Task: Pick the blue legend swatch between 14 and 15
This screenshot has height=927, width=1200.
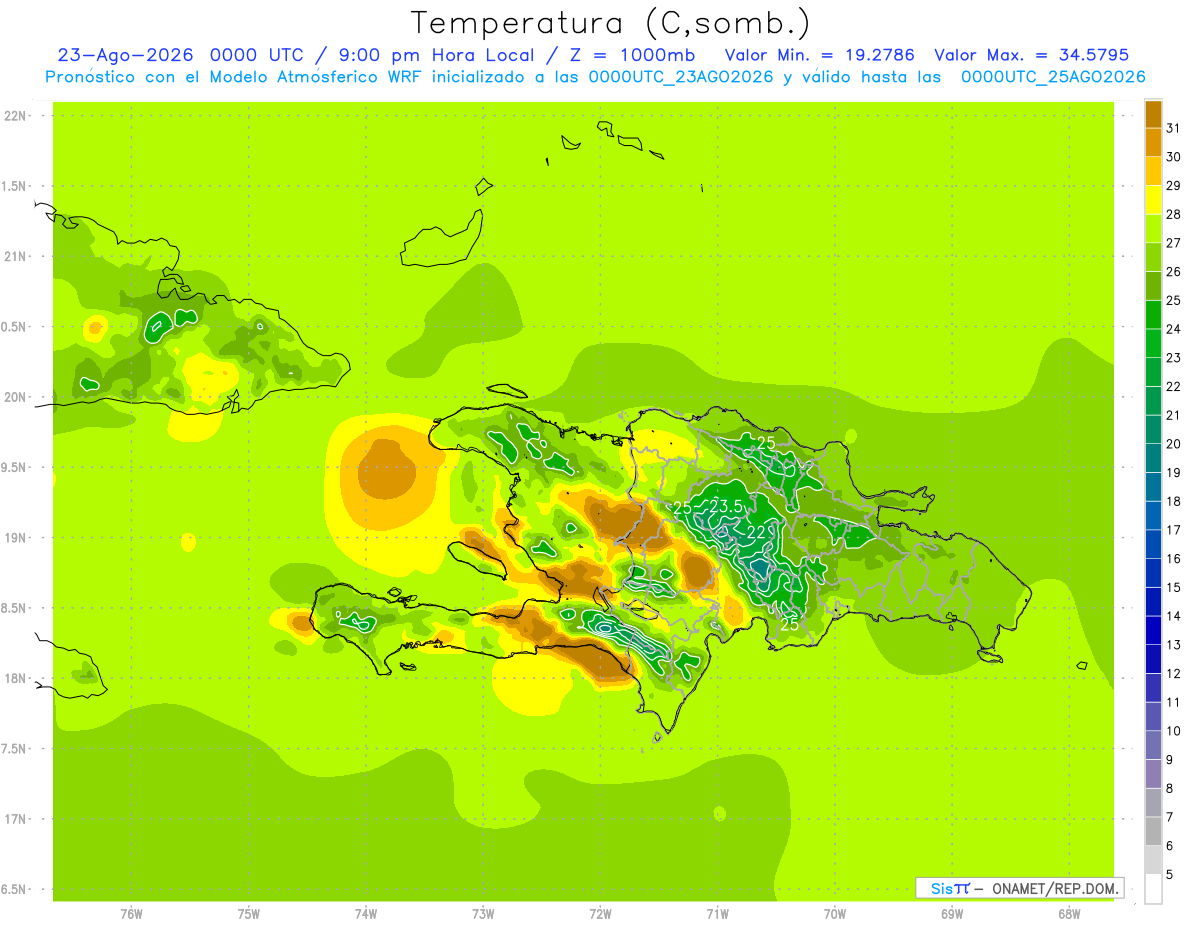Action: 1154,602
